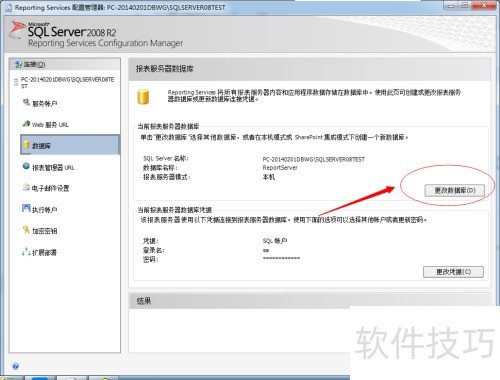Click the 更改凭据(C) change credentials button
The image size is (500, 380).
[x=453, y=272]
